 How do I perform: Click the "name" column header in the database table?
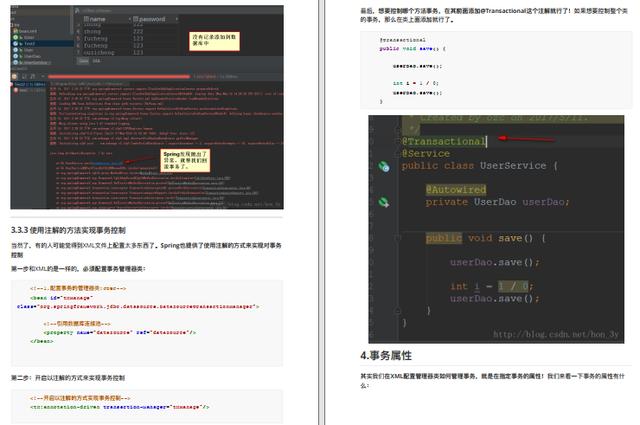95,19
